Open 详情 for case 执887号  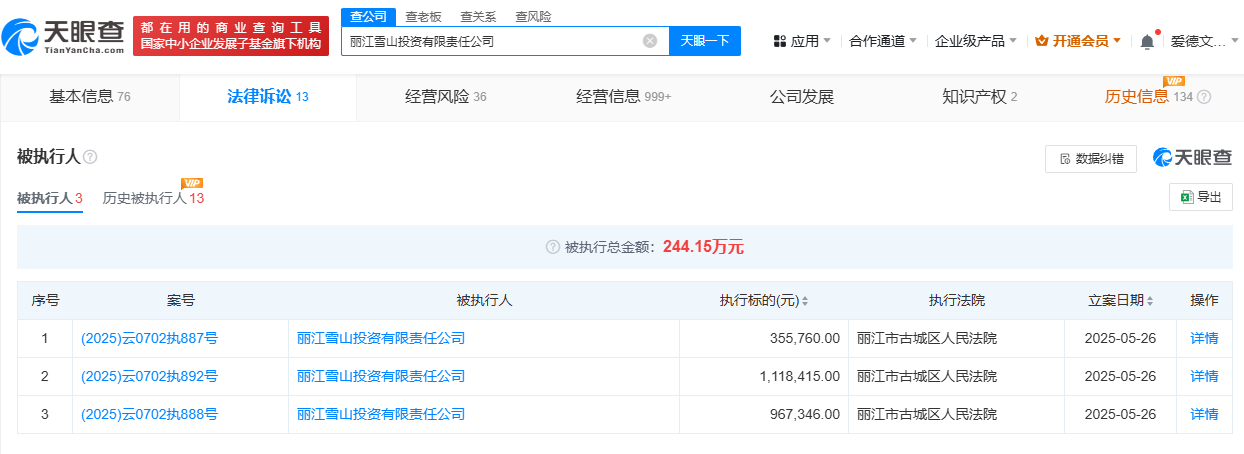coord(1204,338)
